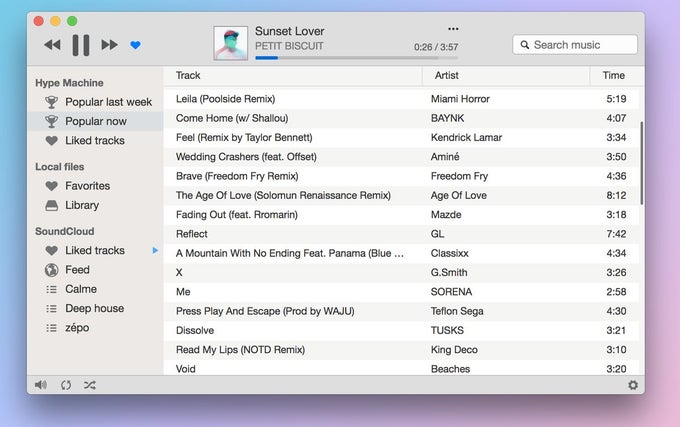The image size is (680, 427).
Task: Click the 0:26 / 3:57 time display
Action: 436,47
